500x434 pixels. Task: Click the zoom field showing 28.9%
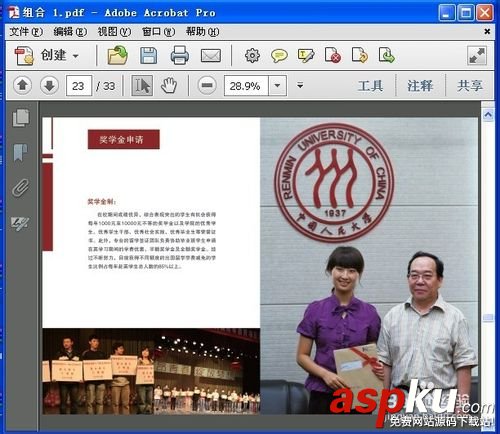pos(246,86)
